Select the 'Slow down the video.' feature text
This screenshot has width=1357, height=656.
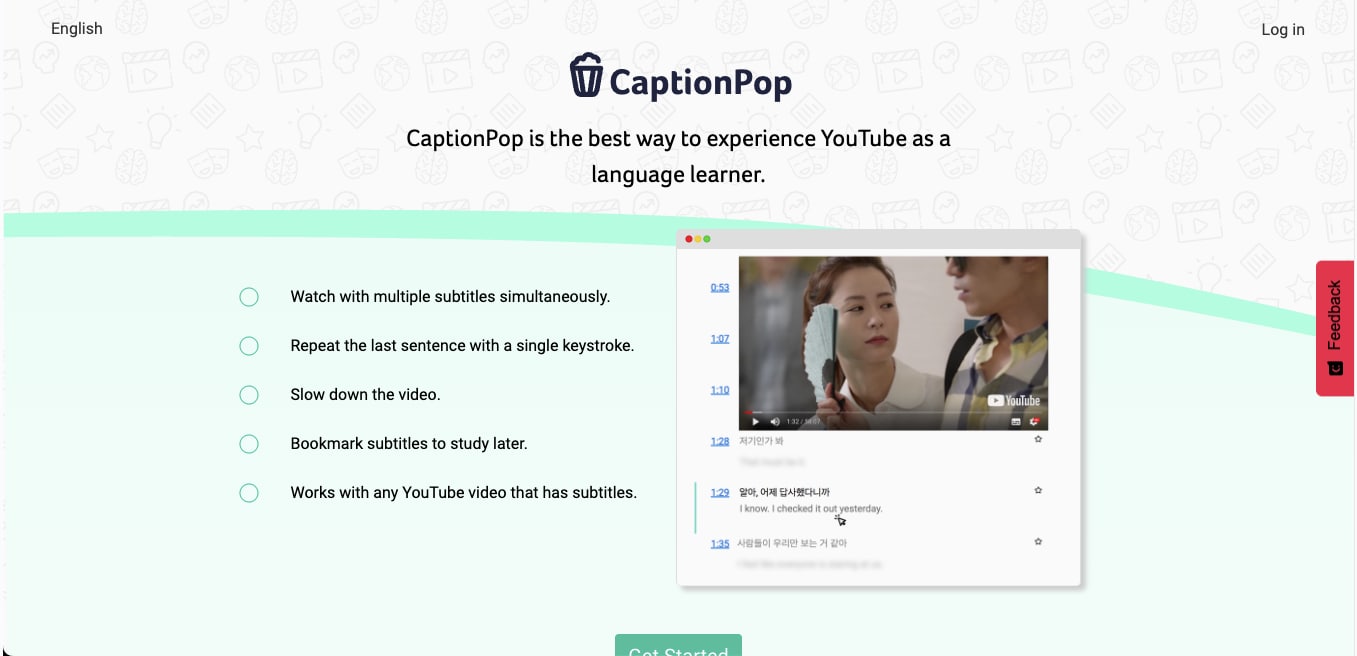365,395
